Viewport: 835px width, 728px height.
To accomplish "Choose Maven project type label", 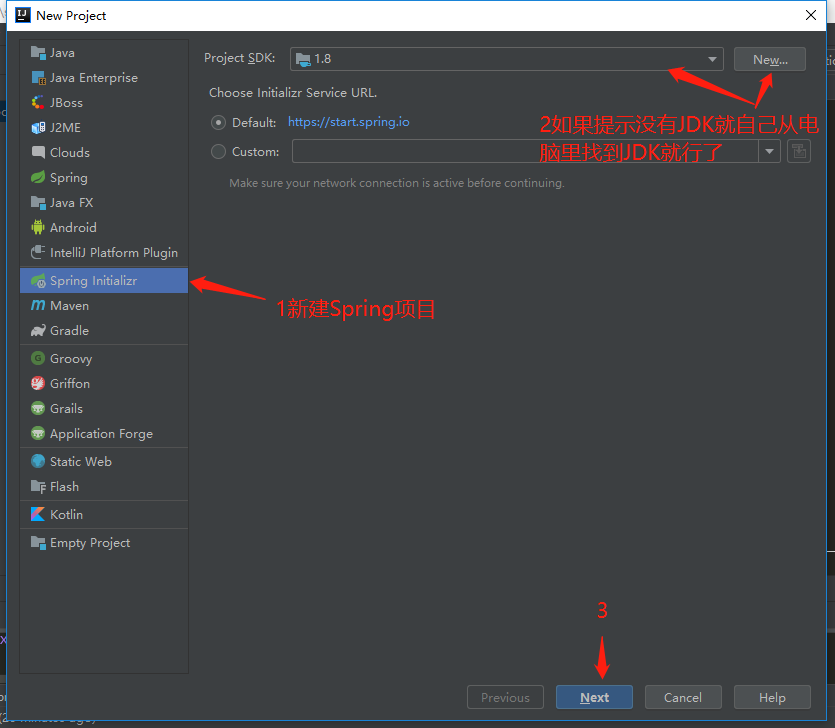I will (69, 306).
